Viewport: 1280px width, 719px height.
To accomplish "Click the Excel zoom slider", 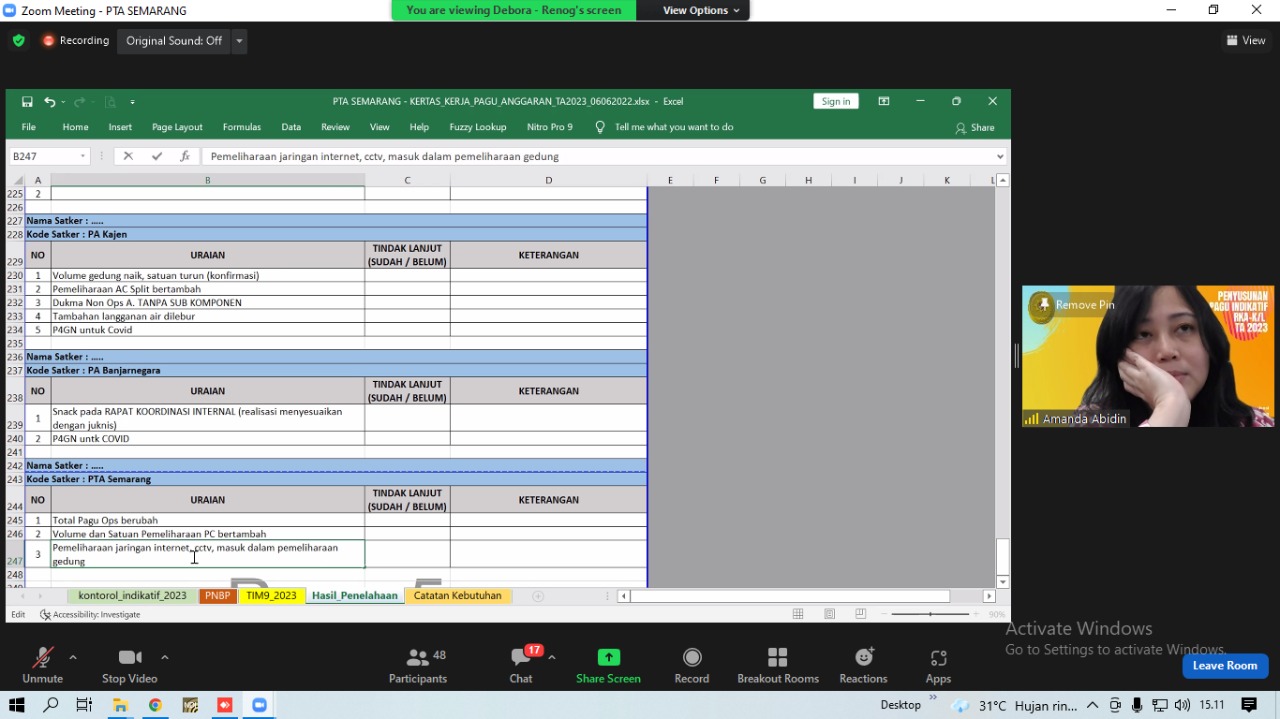I will point(930,614).
